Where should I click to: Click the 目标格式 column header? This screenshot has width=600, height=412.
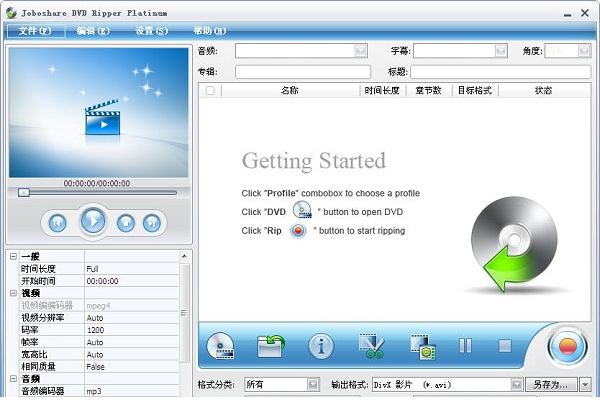(x=475, y=91)
